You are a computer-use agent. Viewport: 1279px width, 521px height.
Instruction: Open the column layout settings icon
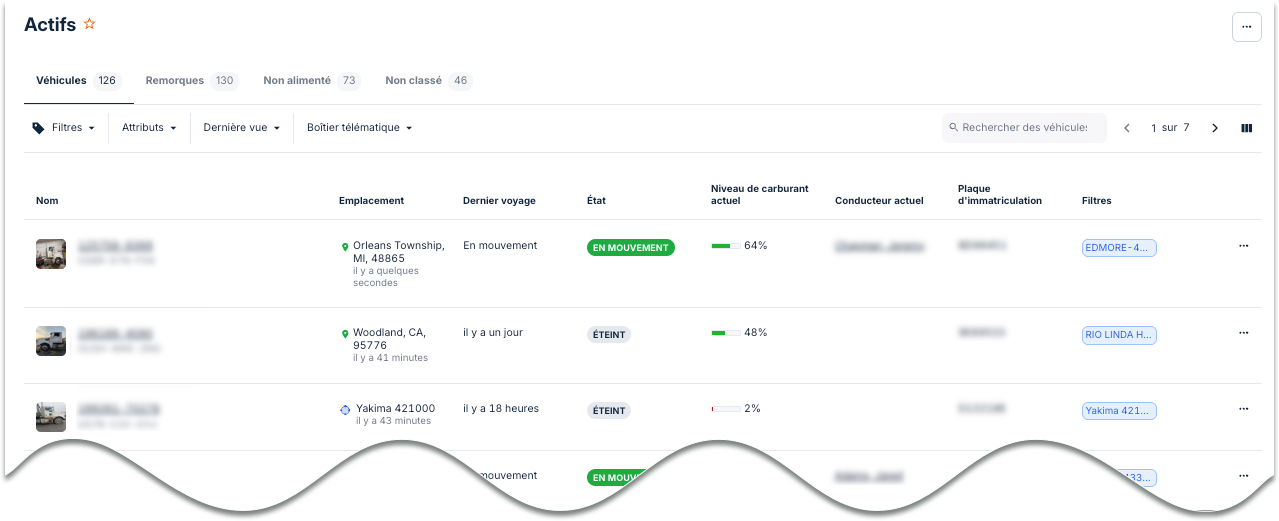1247,128
